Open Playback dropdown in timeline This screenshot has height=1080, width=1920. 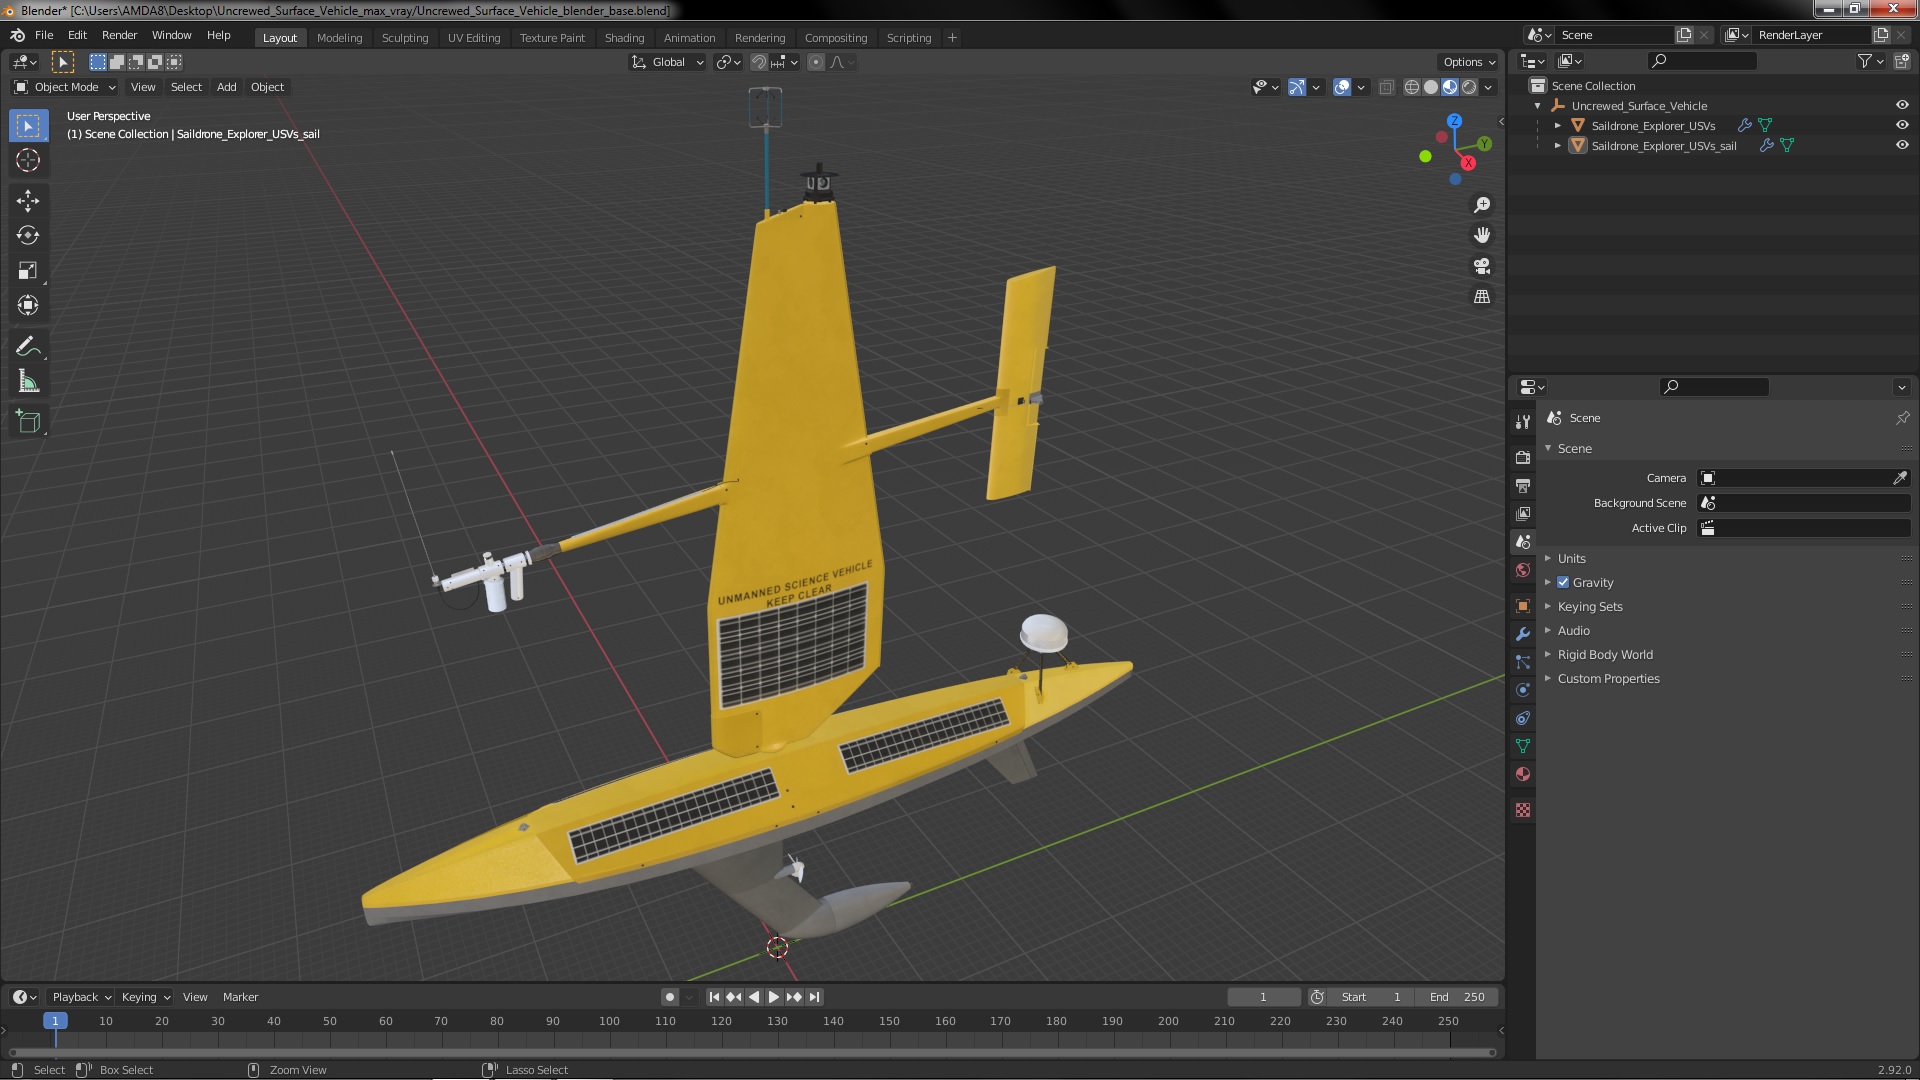(x=80, y=997)
